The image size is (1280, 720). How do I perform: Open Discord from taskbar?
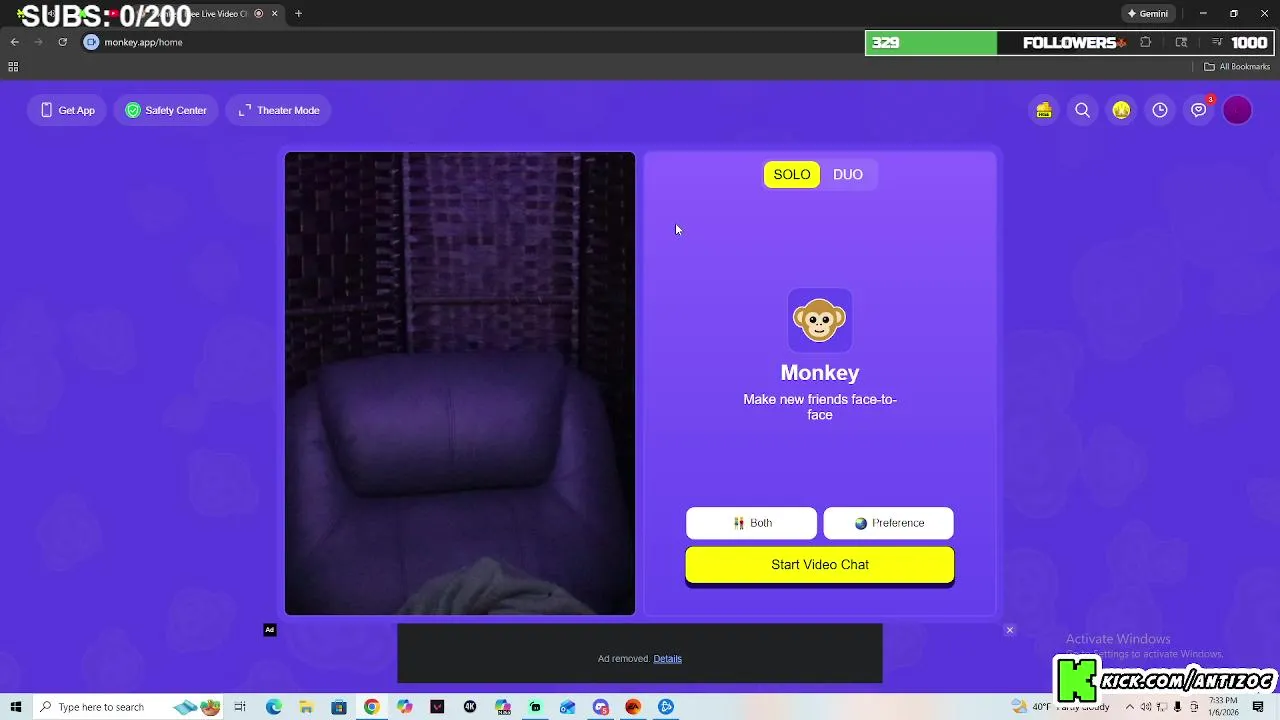(x=601, y=707)
